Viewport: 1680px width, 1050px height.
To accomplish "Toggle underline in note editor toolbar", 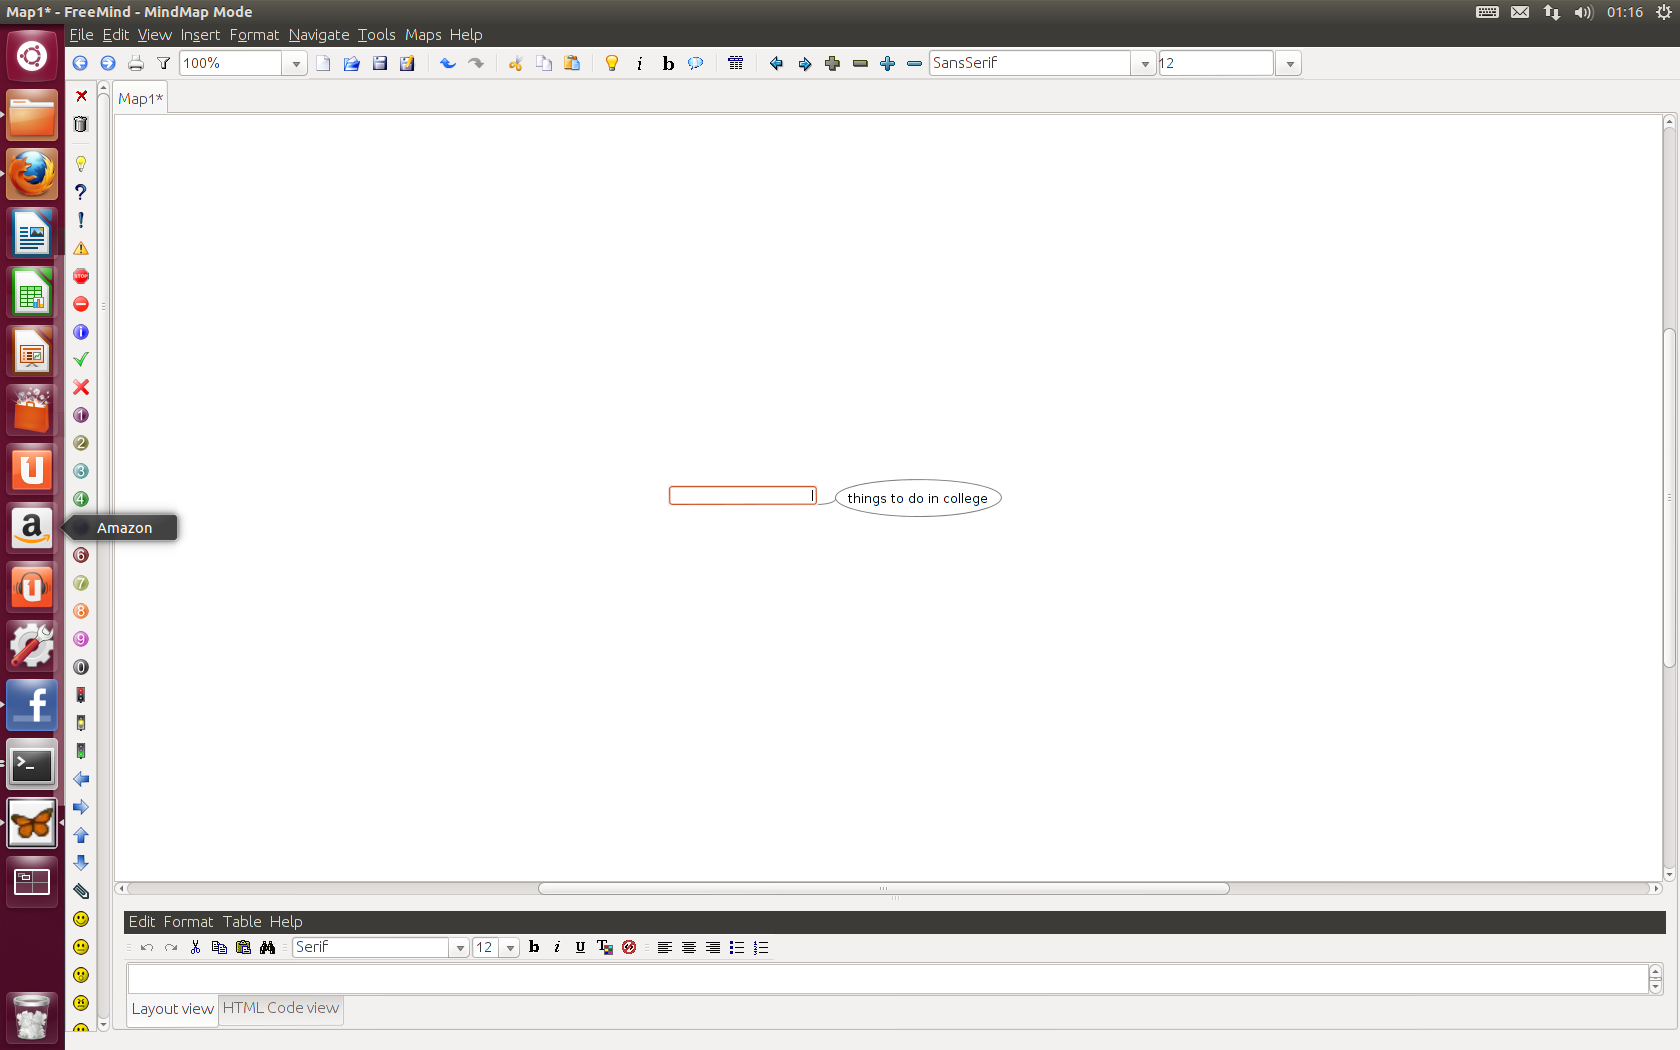I will coord(580,947).
